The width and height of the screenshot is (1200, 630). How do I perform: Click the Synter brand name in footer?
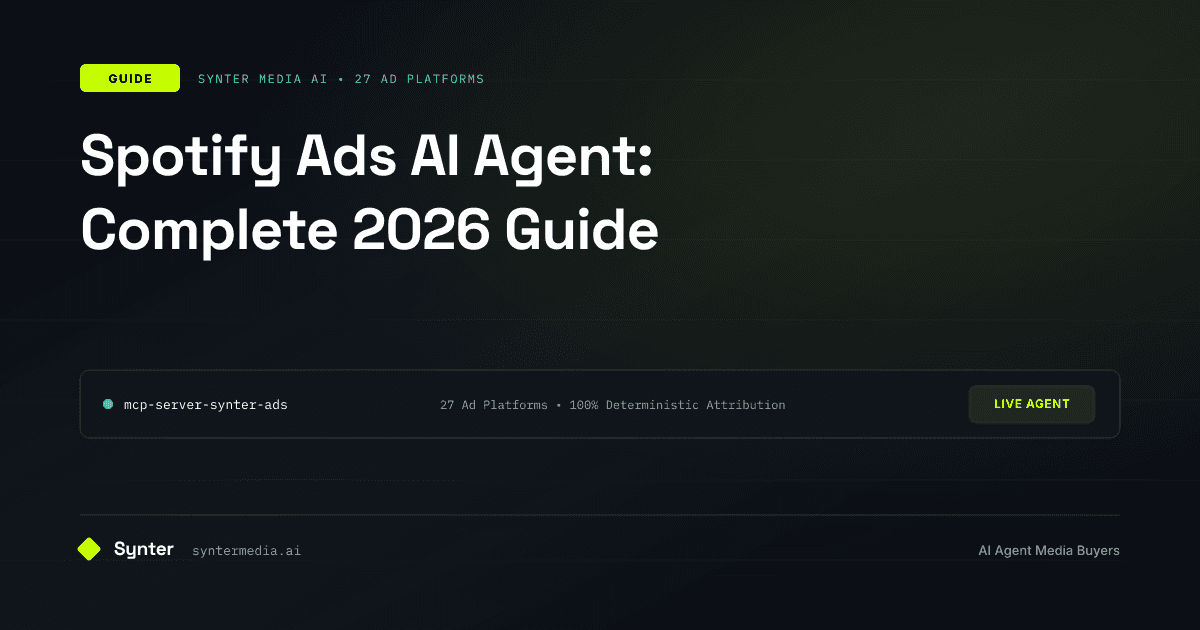tap(144, 549)
